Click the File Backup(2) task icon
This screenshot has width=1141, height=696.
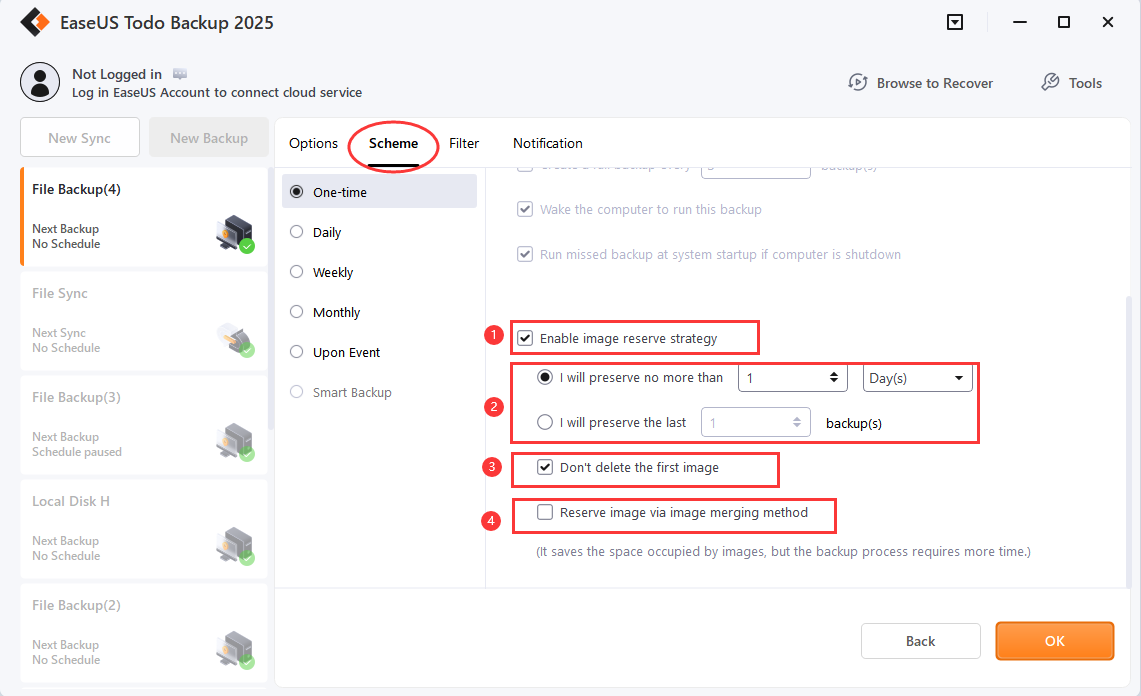click(235, 651)
